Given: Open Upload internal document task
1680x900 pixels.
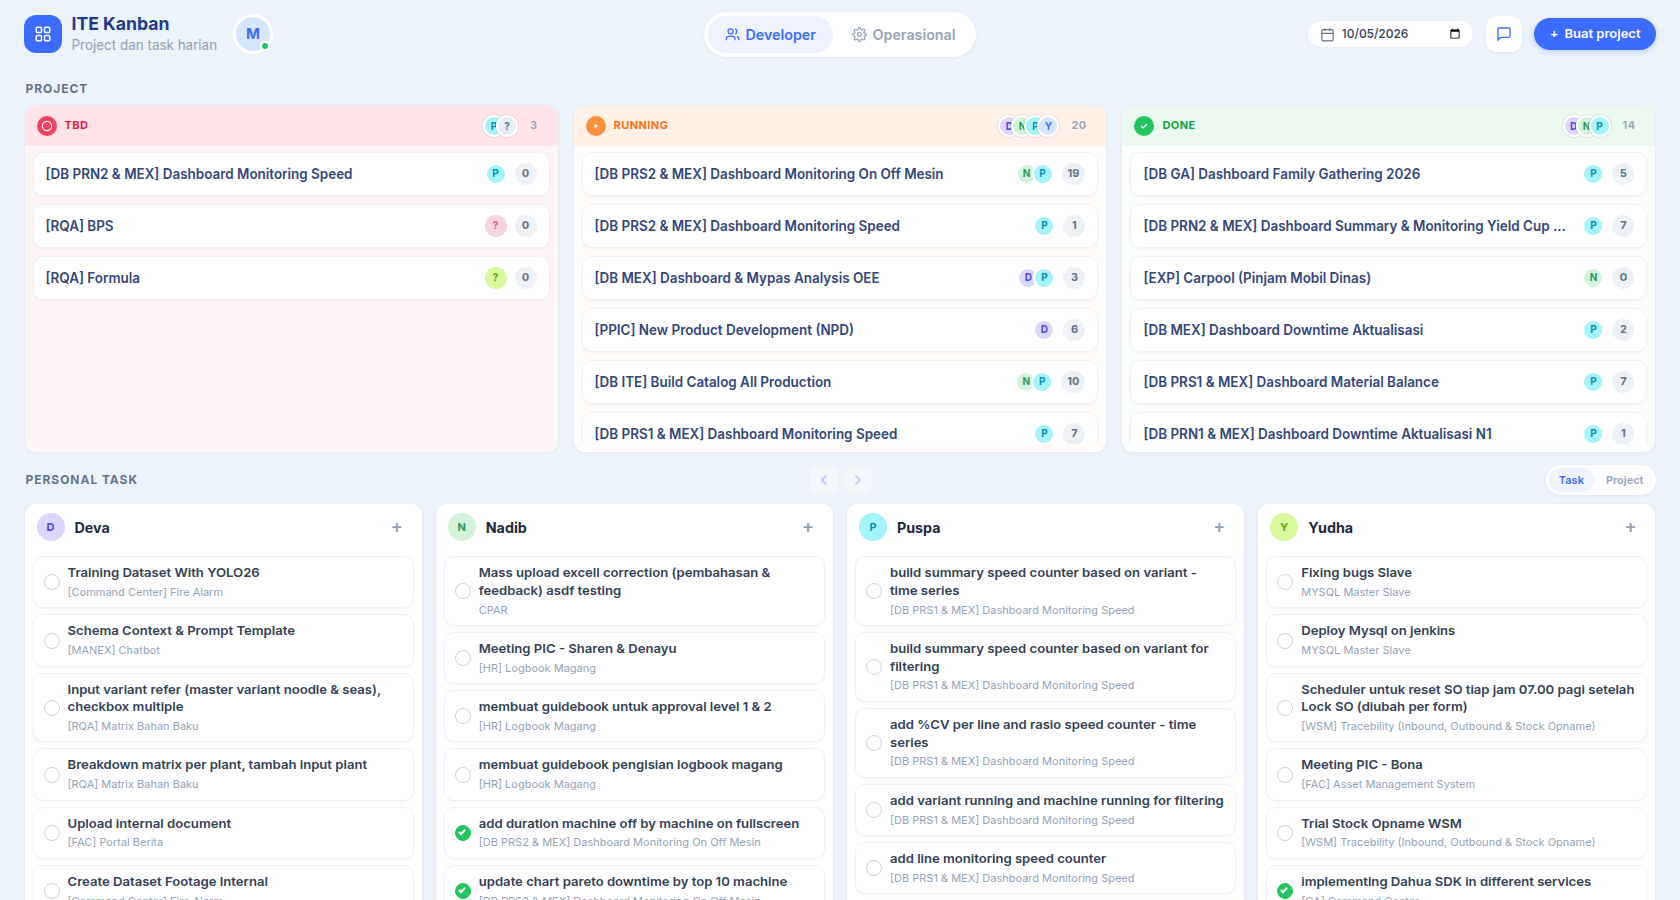Looking at the screenshot, I should (x=223, y=833).
